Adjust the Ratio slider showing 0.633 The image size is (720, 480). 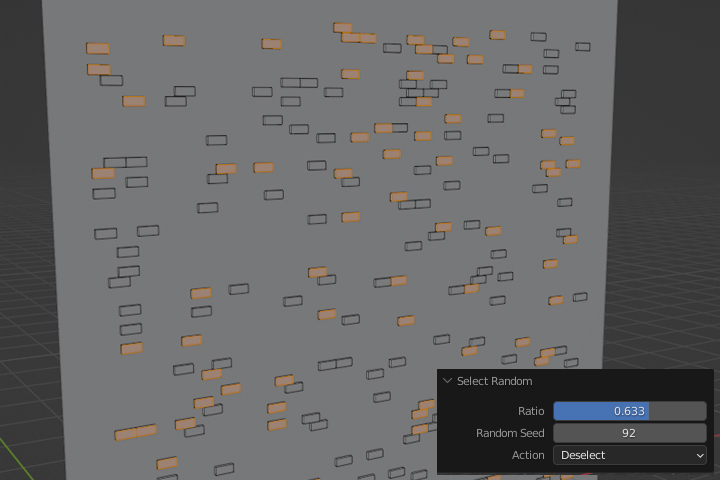point(630,411)
